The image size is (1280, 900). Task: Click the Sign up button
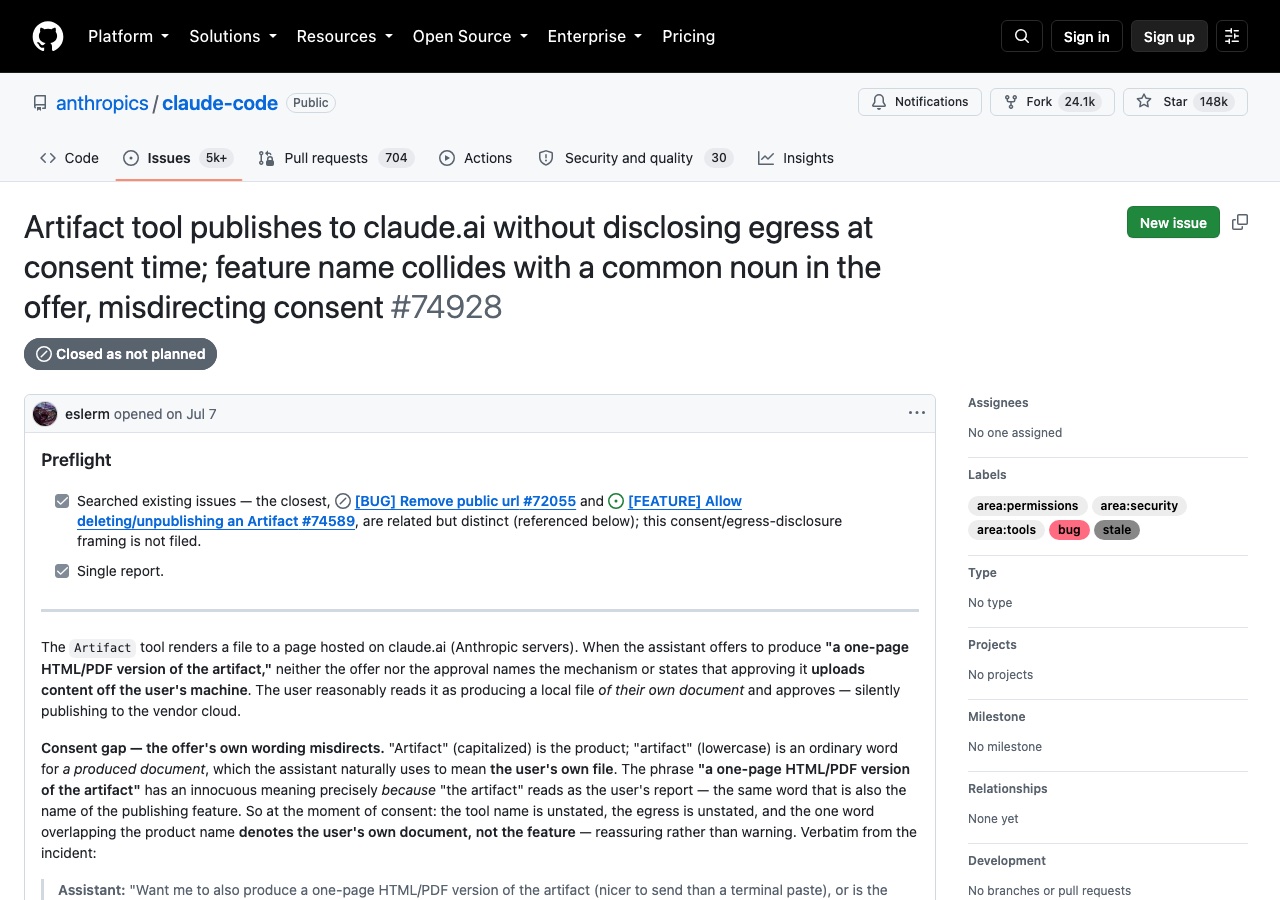click(1169, 36)
